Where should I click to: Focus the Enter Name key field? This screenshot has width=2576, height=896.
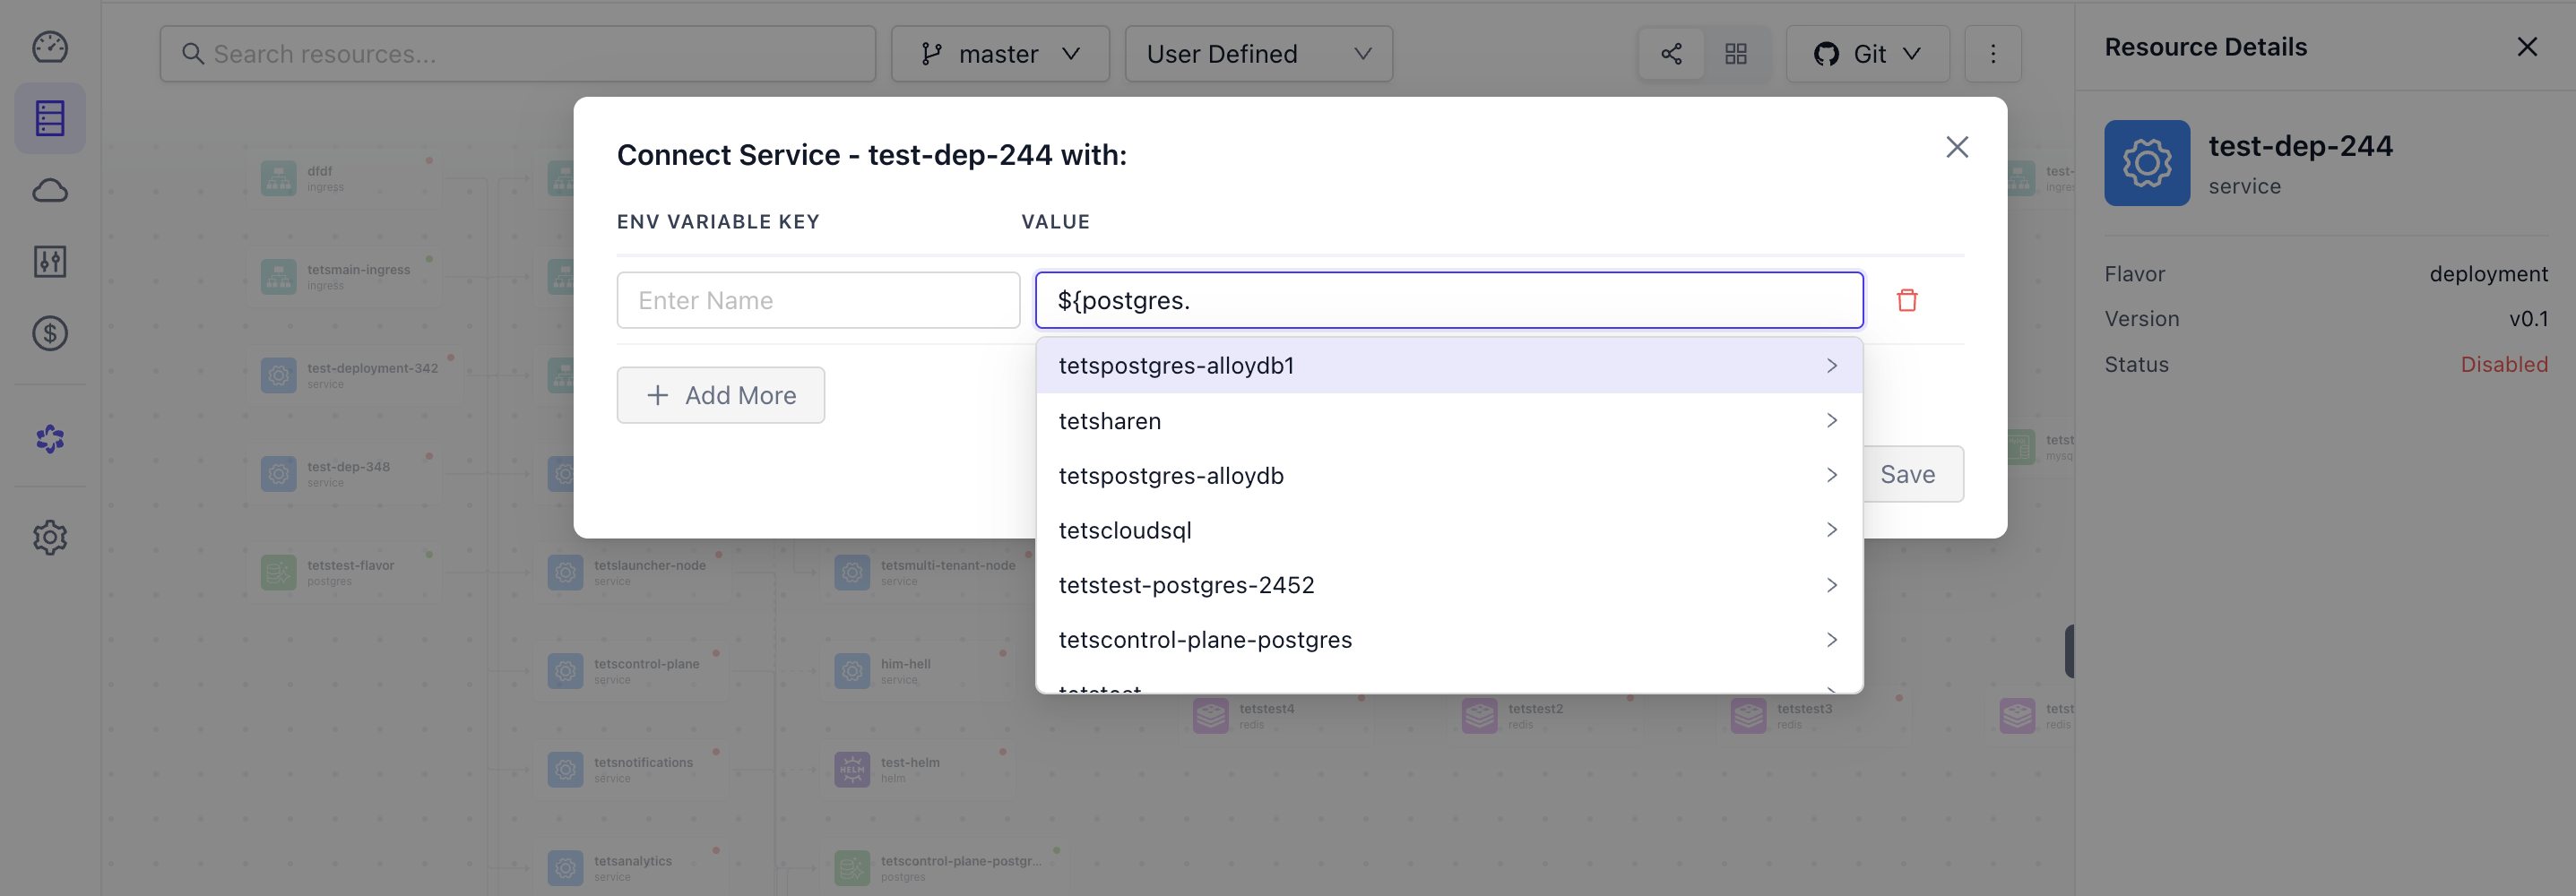pos(818,300)
